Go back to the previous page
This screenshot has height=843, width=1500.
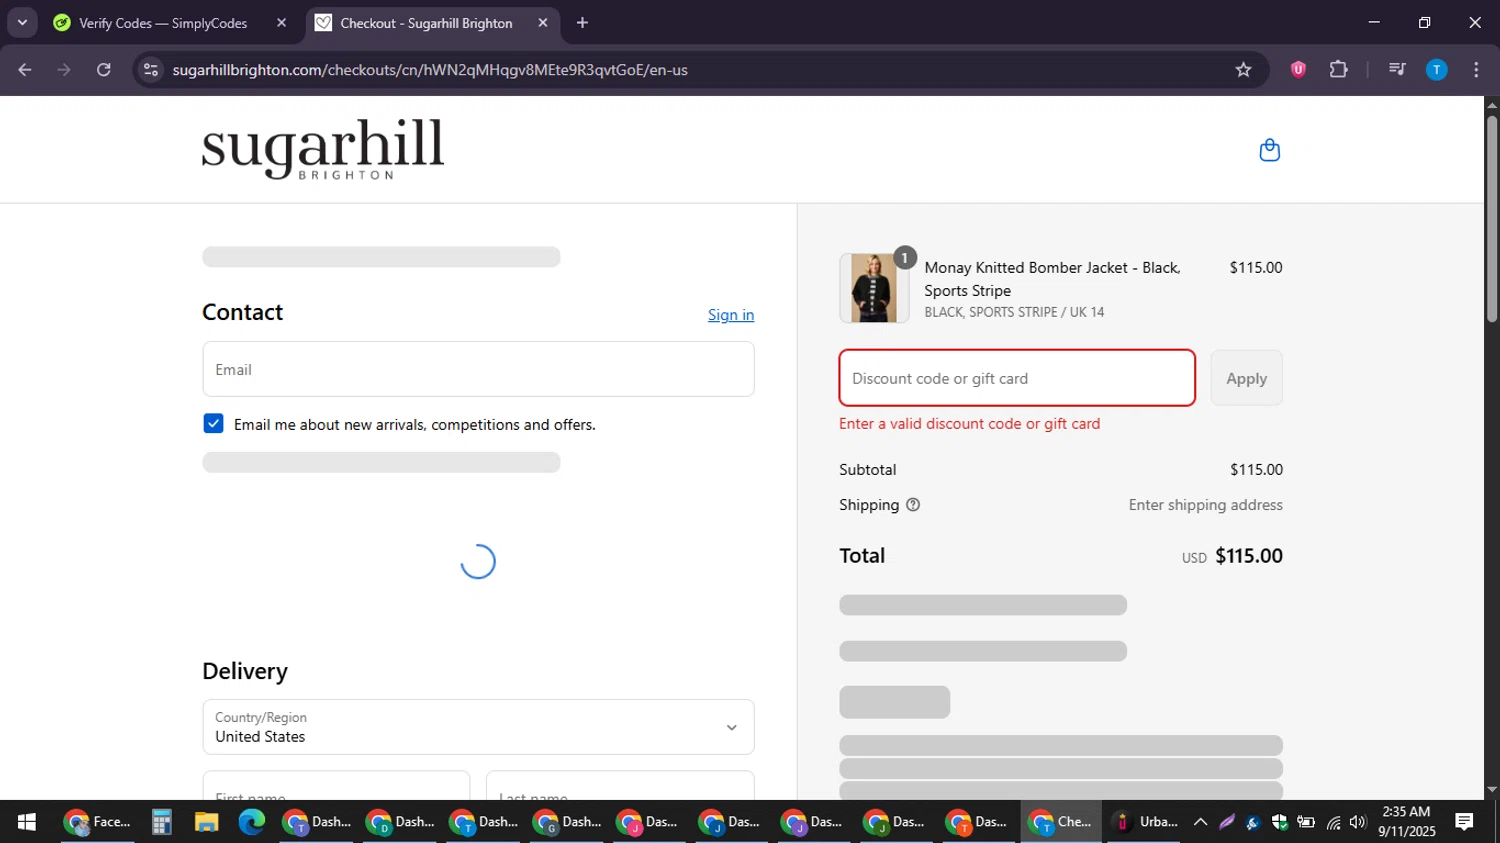[x=25, y=70]
